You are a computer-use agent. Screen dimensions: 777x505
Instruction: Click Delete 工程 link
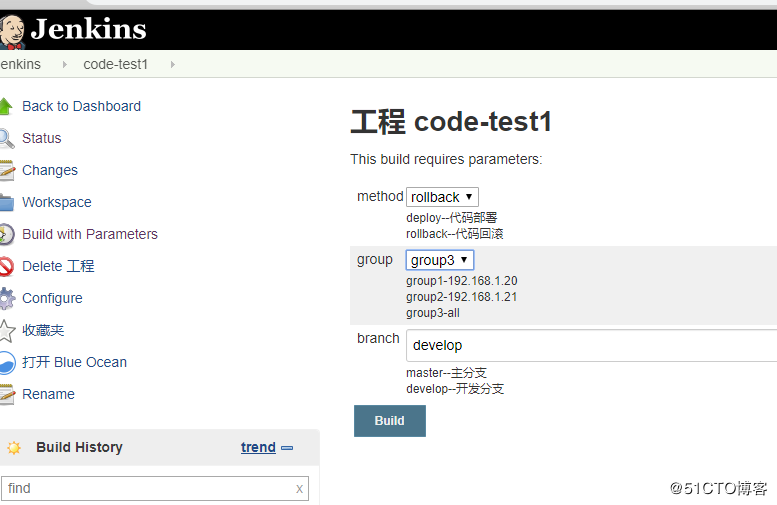[x=58, y=266]
